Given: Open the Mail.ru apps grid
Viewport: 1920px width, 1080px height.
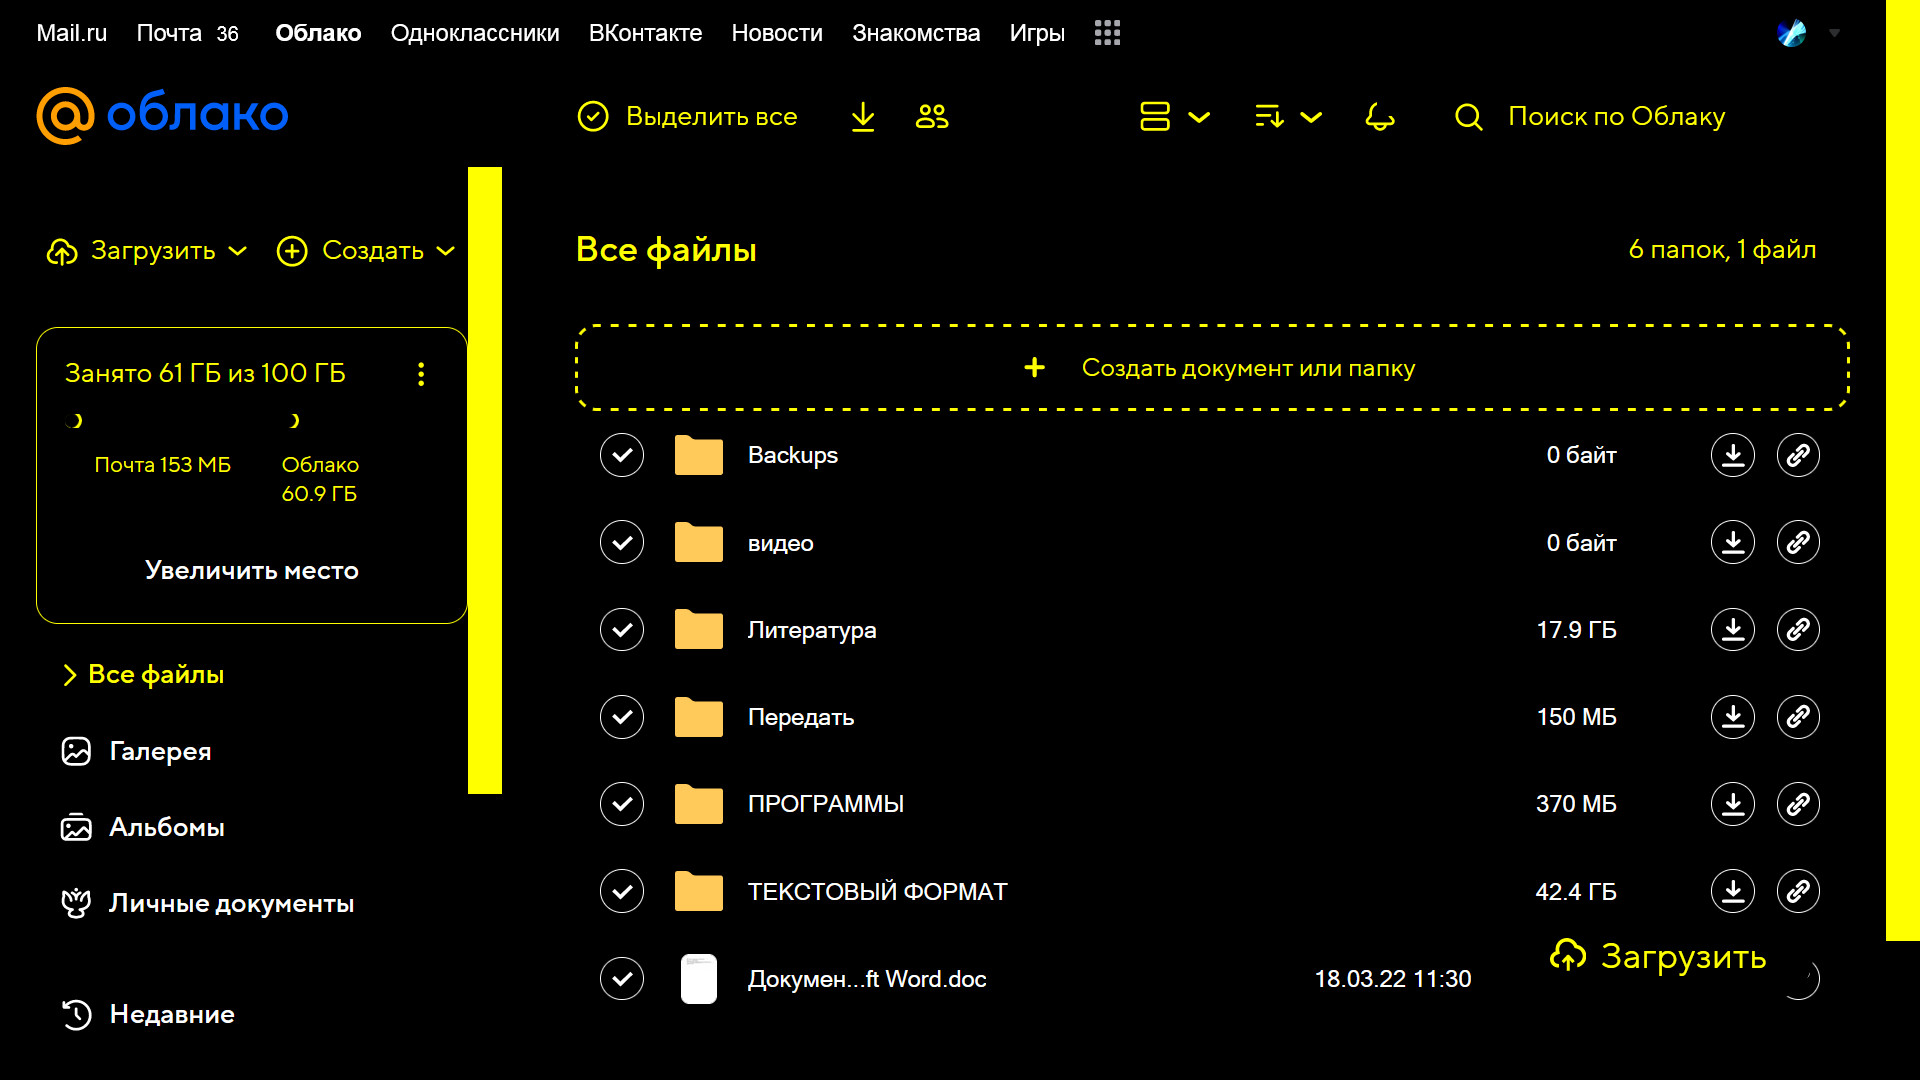Looking at the screenshot, I should coord(1107,33).
